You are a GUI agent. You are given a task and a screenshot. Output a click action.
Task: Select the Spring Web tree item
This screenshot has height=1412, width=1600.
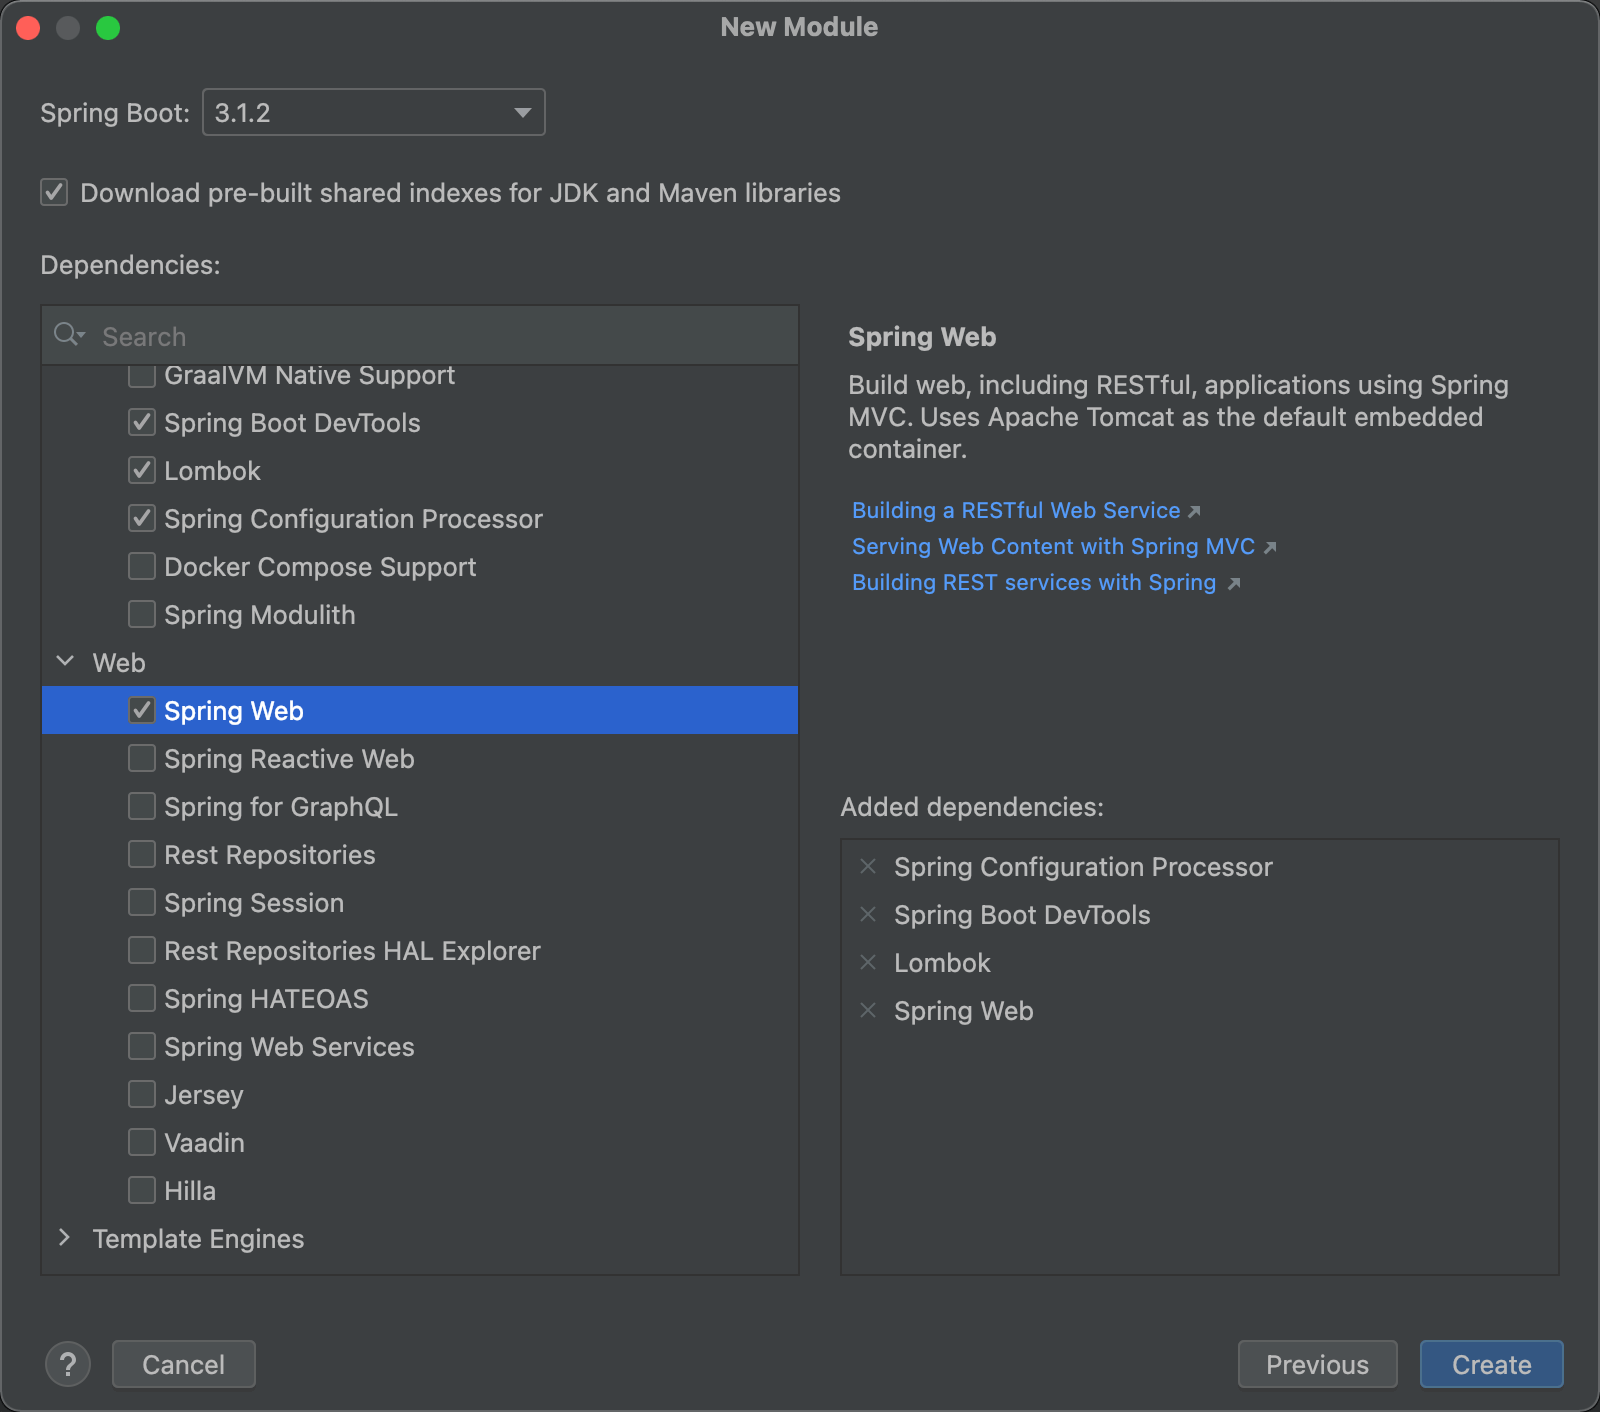point(234,711)
